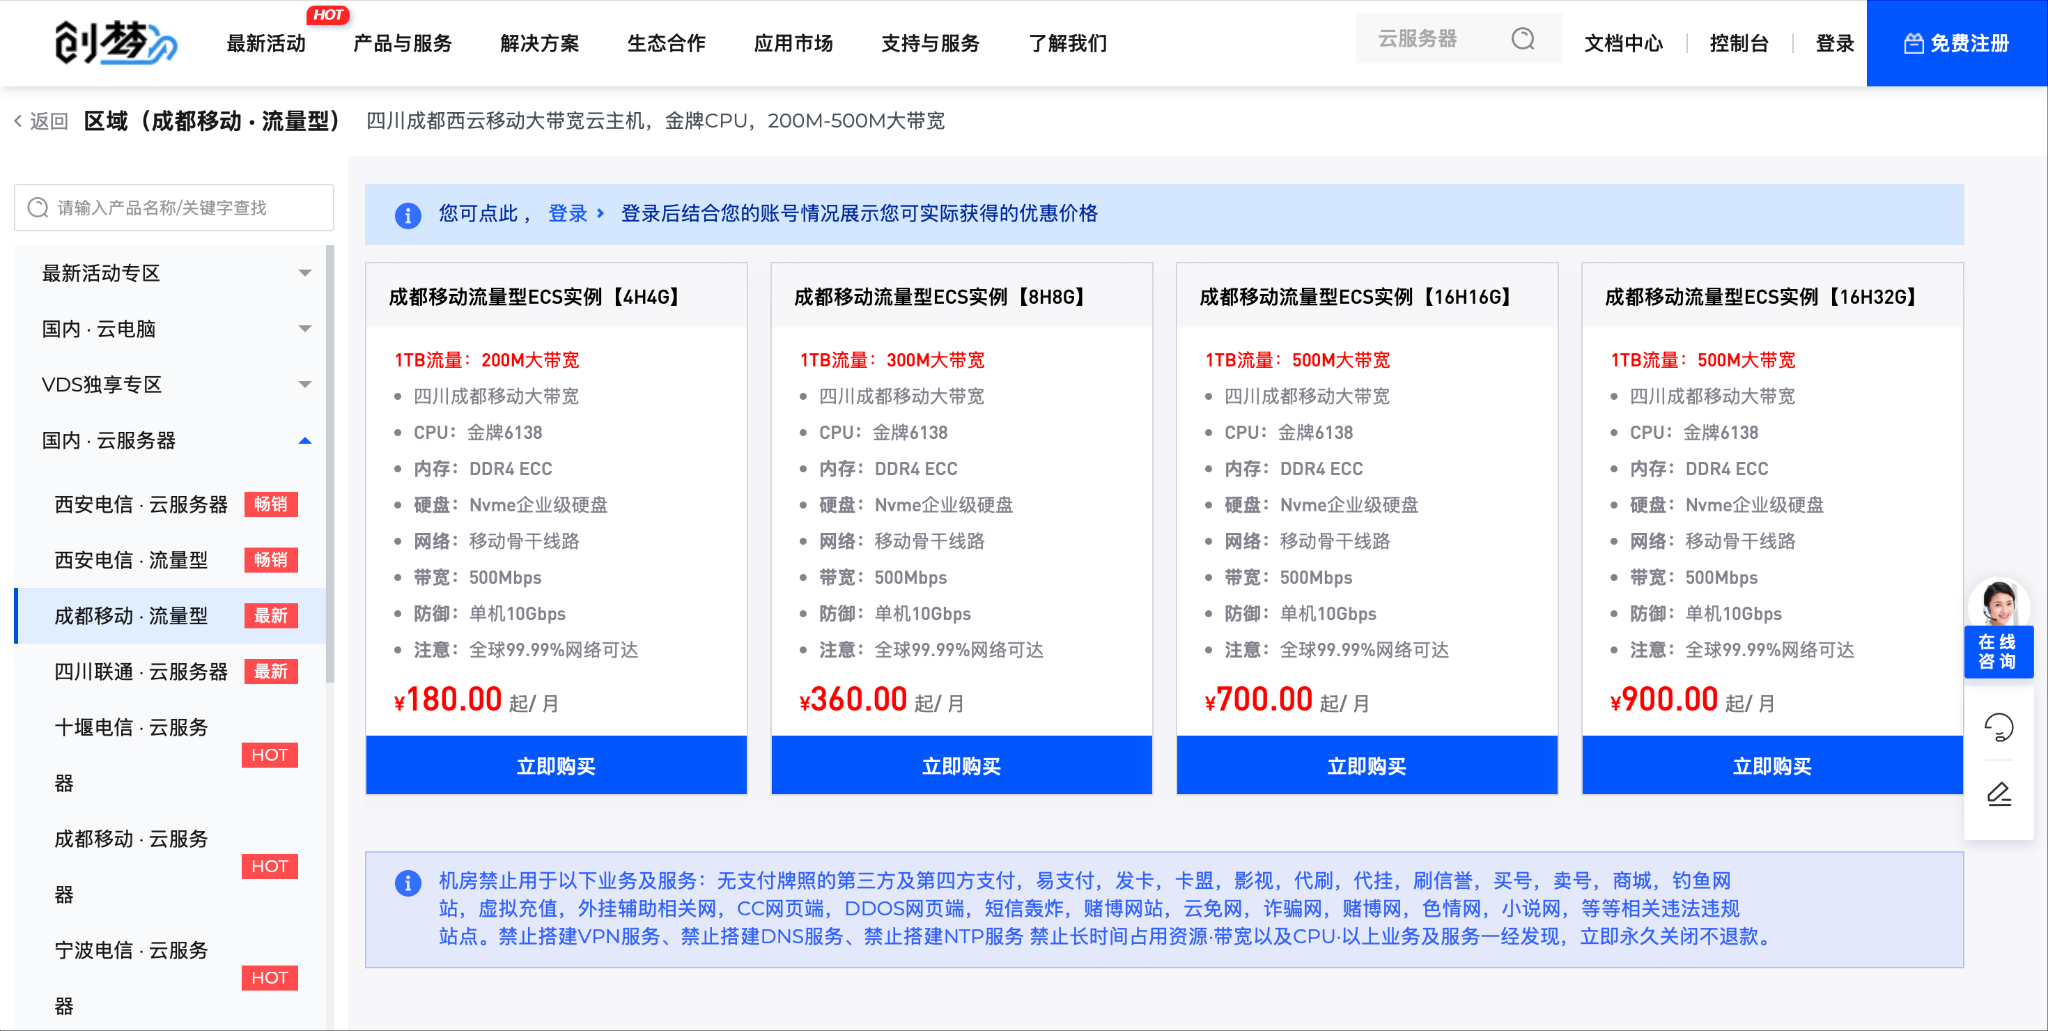Image resolution: width=2048 pixels, height=1031 pixels.
Task: Expand the 最新活动专区 sidebar section
Action: pos(305,273)
